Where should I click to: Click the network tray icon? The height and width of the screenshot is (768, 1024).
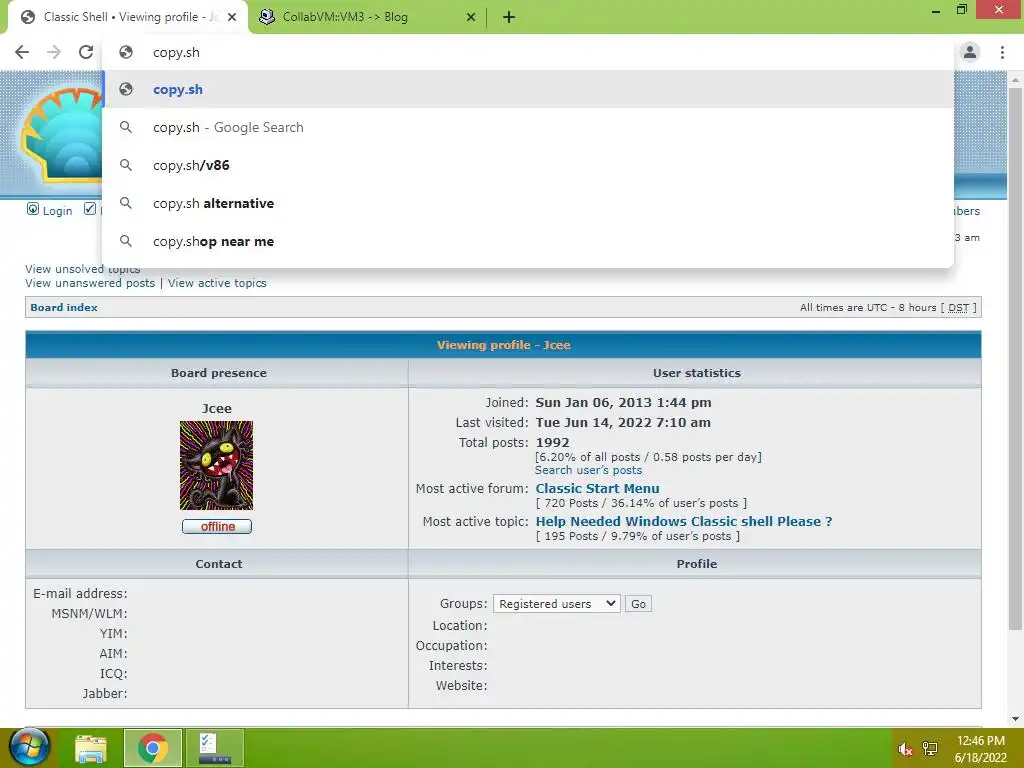click(930, 749)
